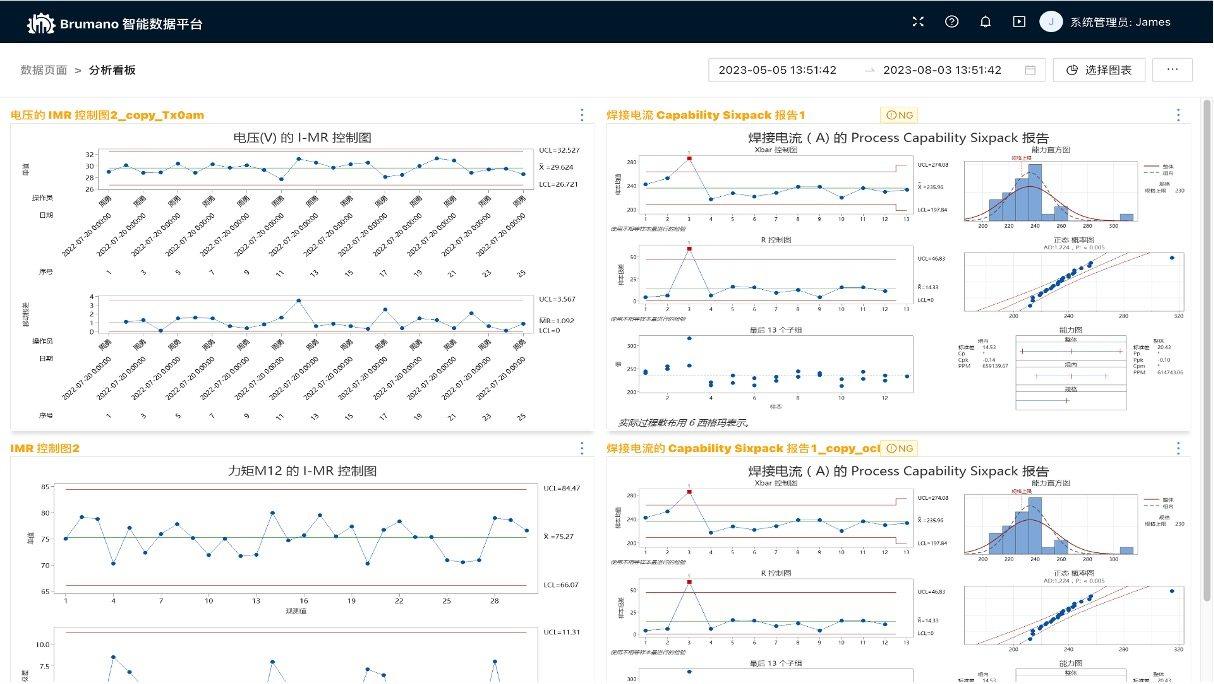Open notifications bell icon
The image size is (1214, 684).
click(985, 22)
